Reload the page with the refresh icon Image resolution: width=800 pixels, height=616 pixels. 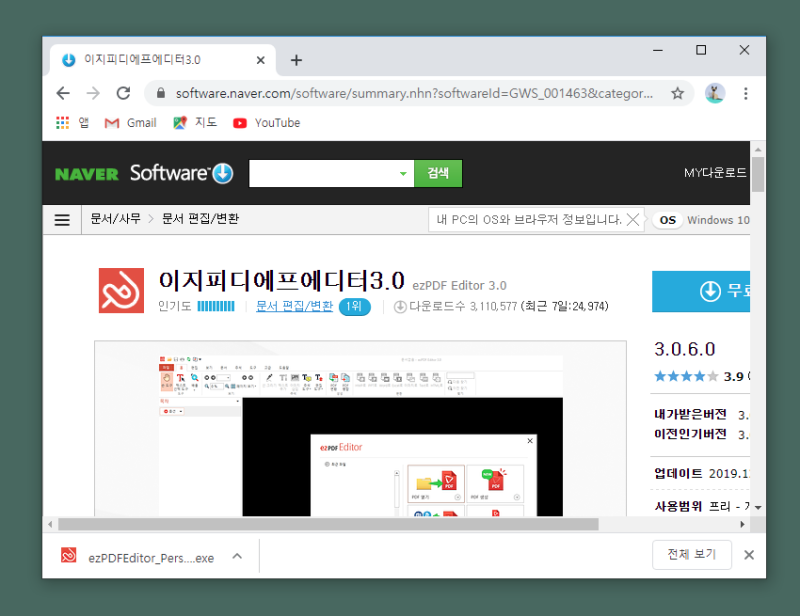tap(123, 93)
